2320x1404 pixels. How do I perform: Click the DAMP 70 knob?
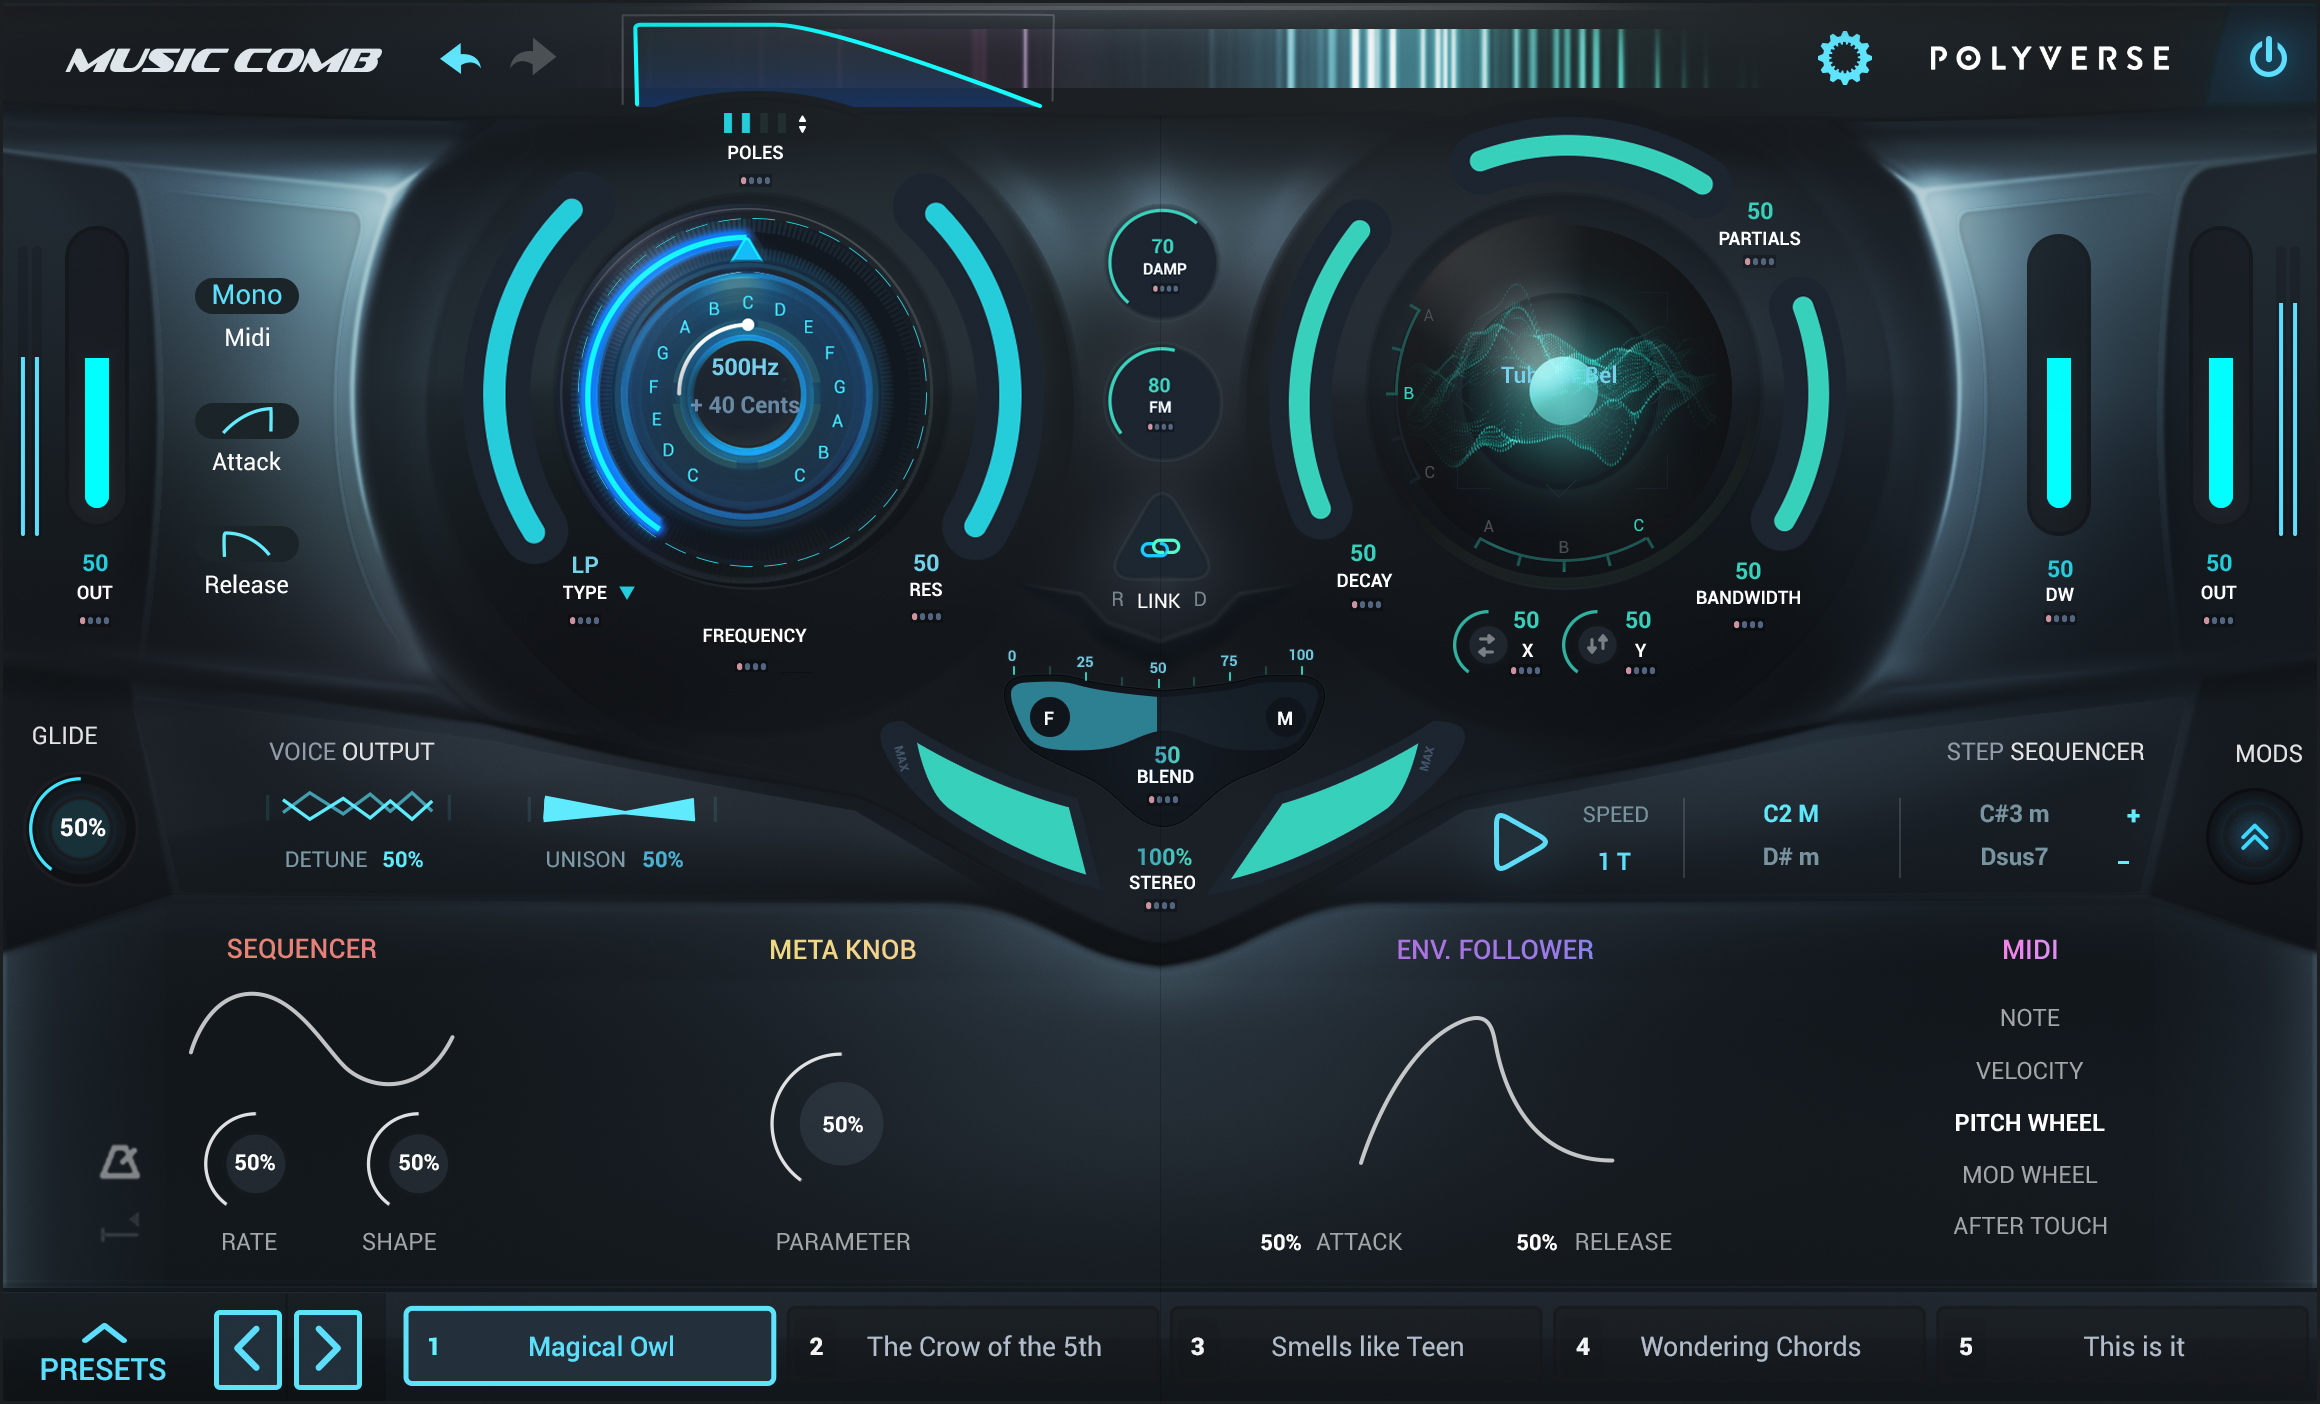tap(1162, 262)
